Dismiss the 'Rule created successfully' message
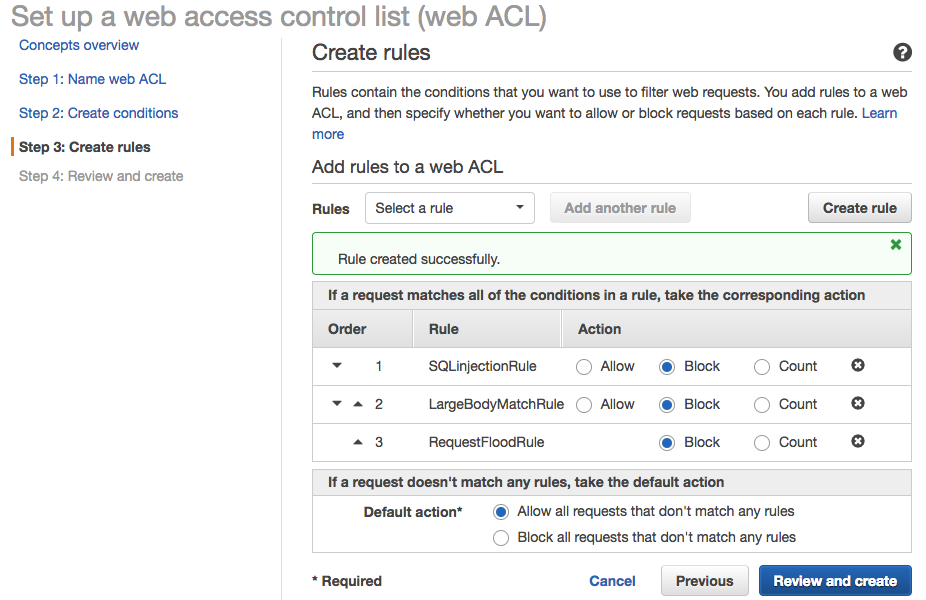926x600 pixels. 896,244
